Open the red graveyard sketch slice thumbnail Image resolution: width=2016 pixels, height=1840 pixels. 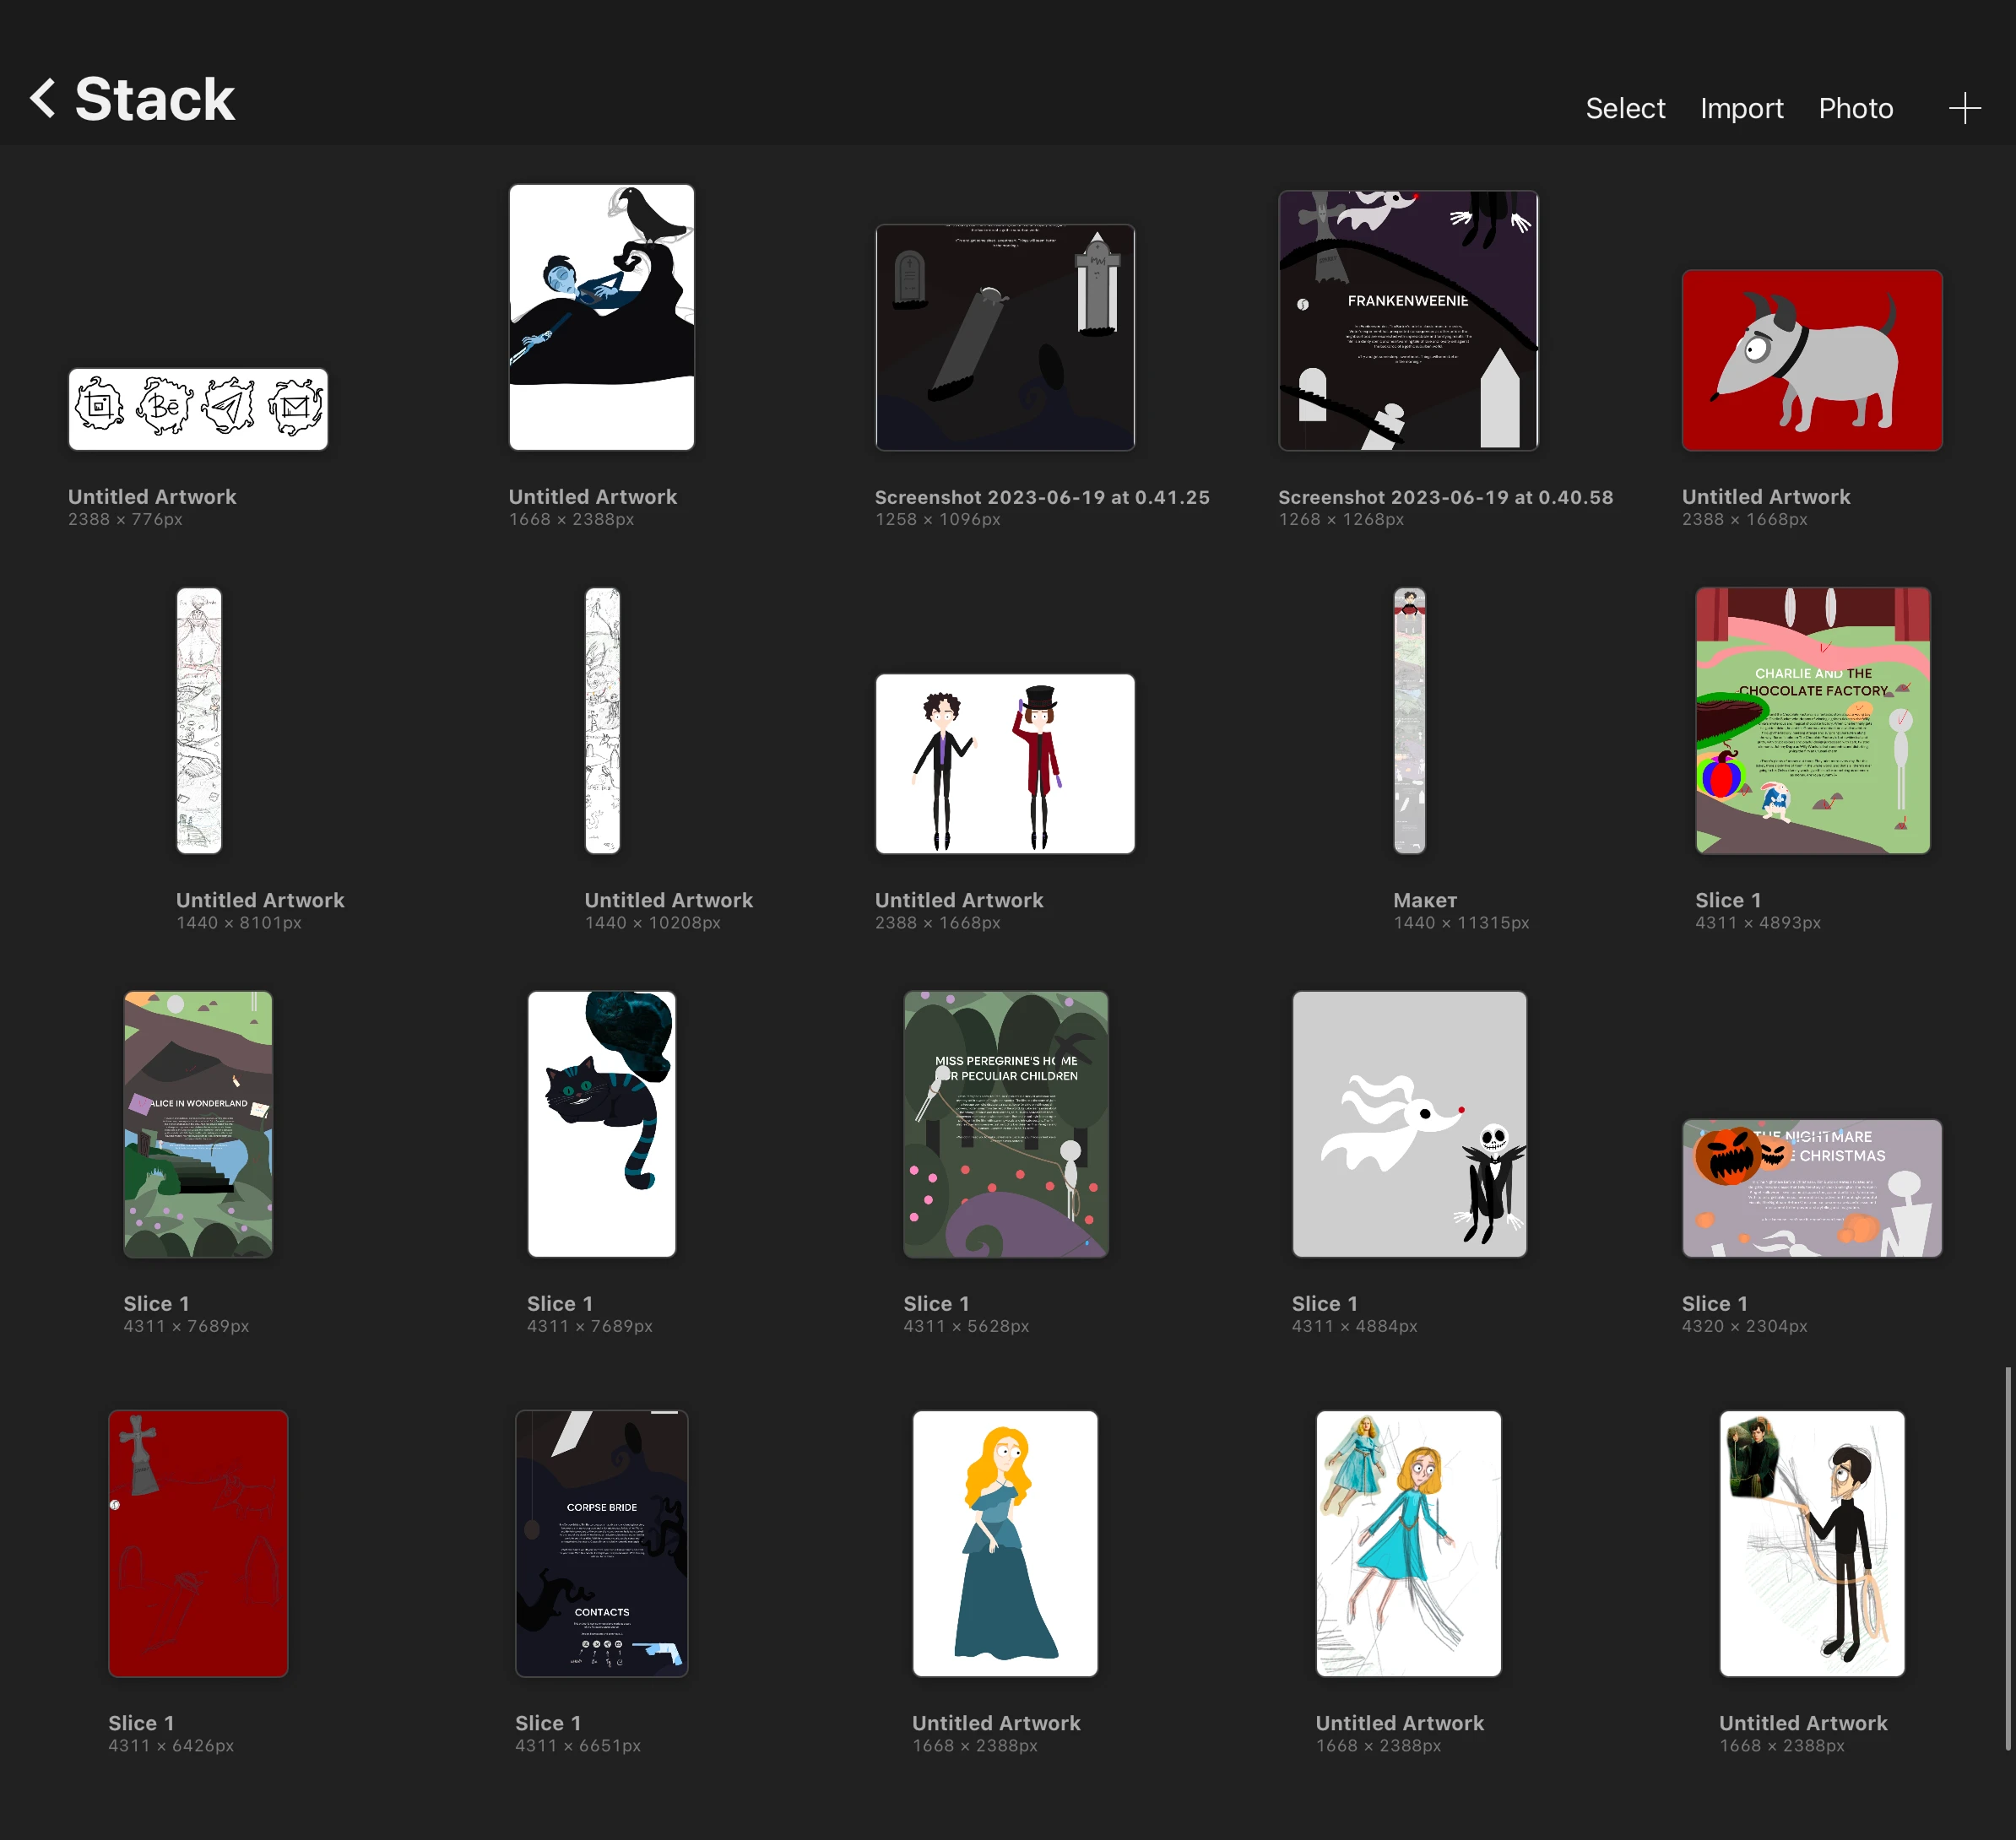198,1543
